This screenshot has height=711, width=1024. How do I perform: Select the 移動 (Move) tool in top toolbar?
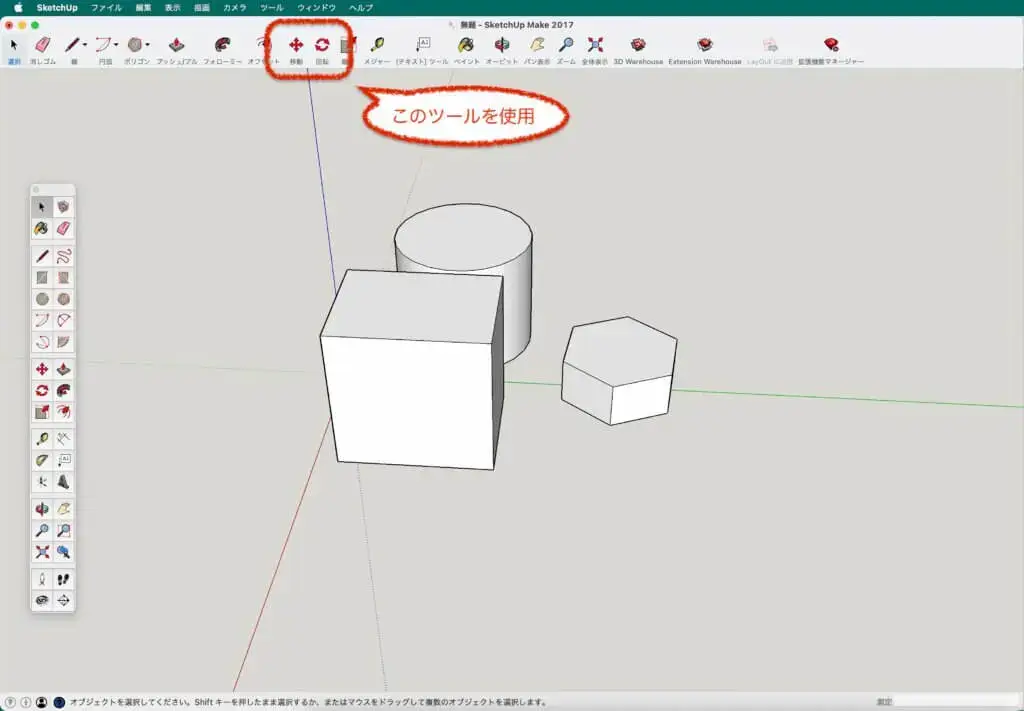click(296, 45)
